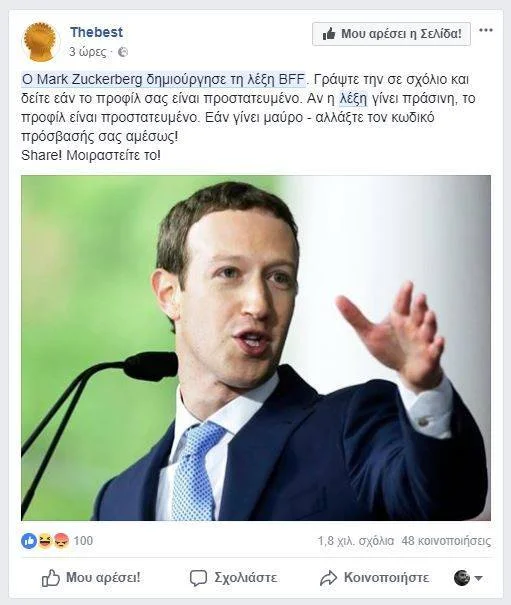
Task: Click the blue Like reaction icon
Action: (29, 541)
